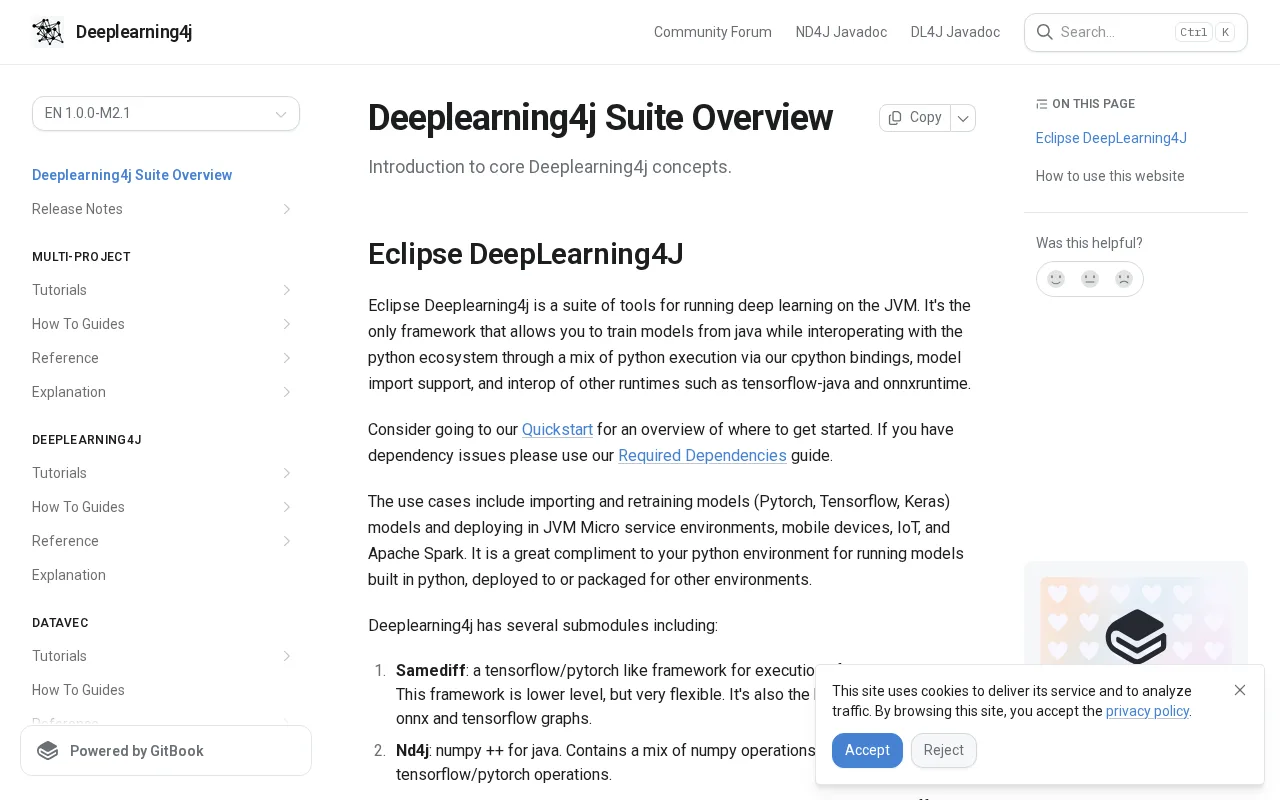Click the DATAVEC section label

pyautogui.click(x=60, y=623)
